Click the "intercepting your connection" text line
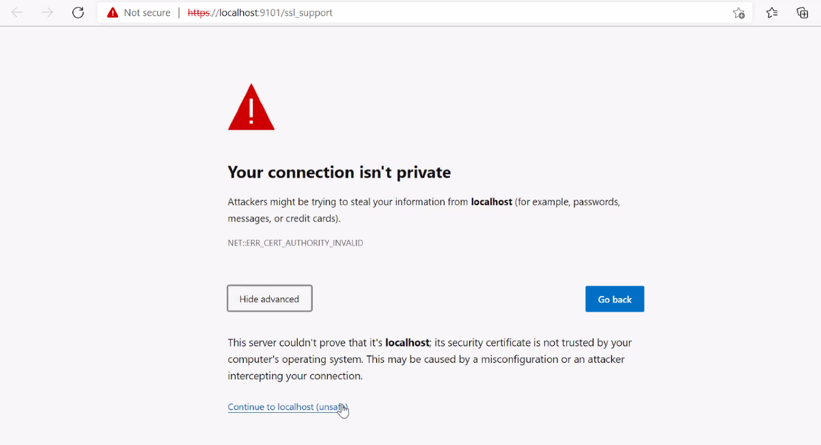Screen dimensions: 821x445 pyautogui.click(x=295, y=376)
